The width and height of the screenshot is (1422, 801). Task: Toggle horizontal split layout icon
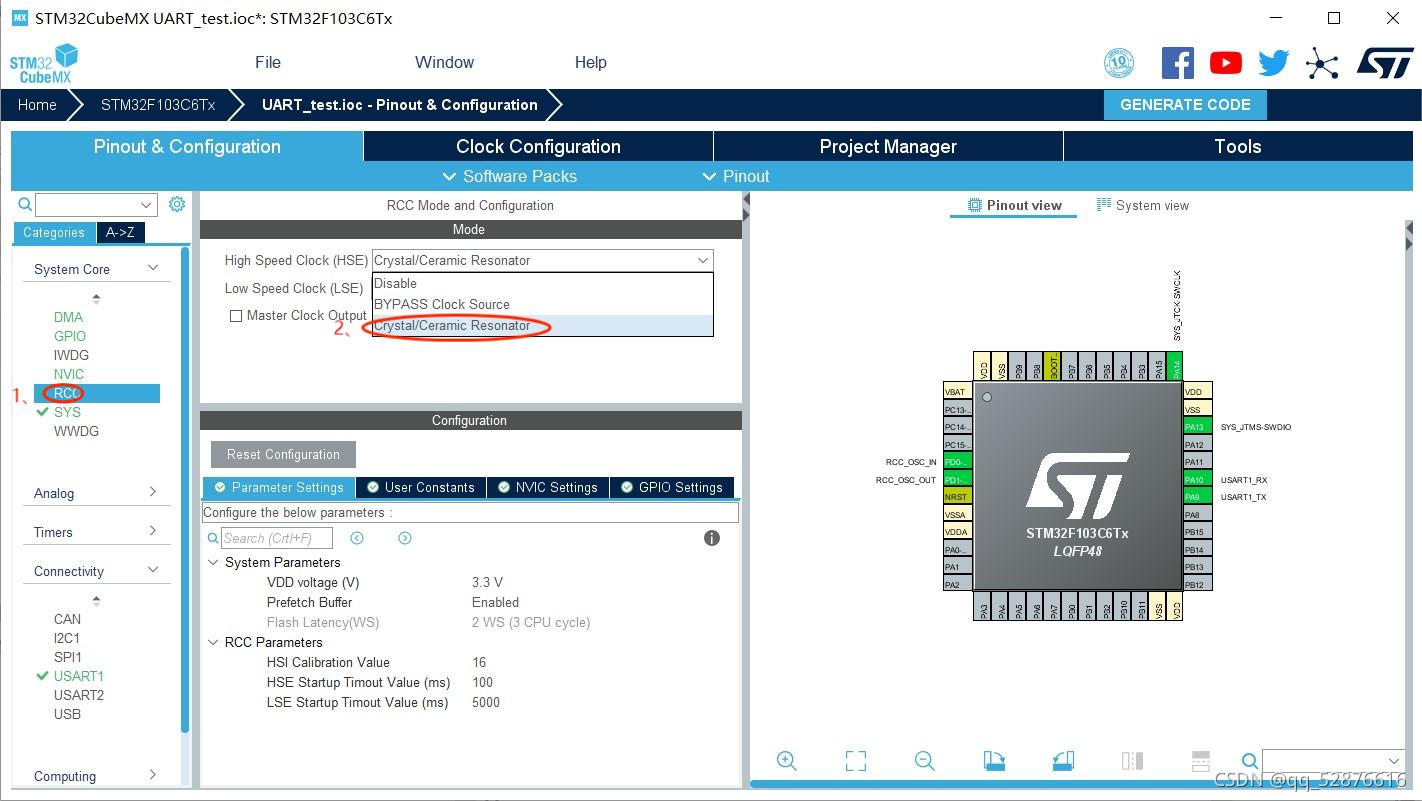[x=1201, y=761]
